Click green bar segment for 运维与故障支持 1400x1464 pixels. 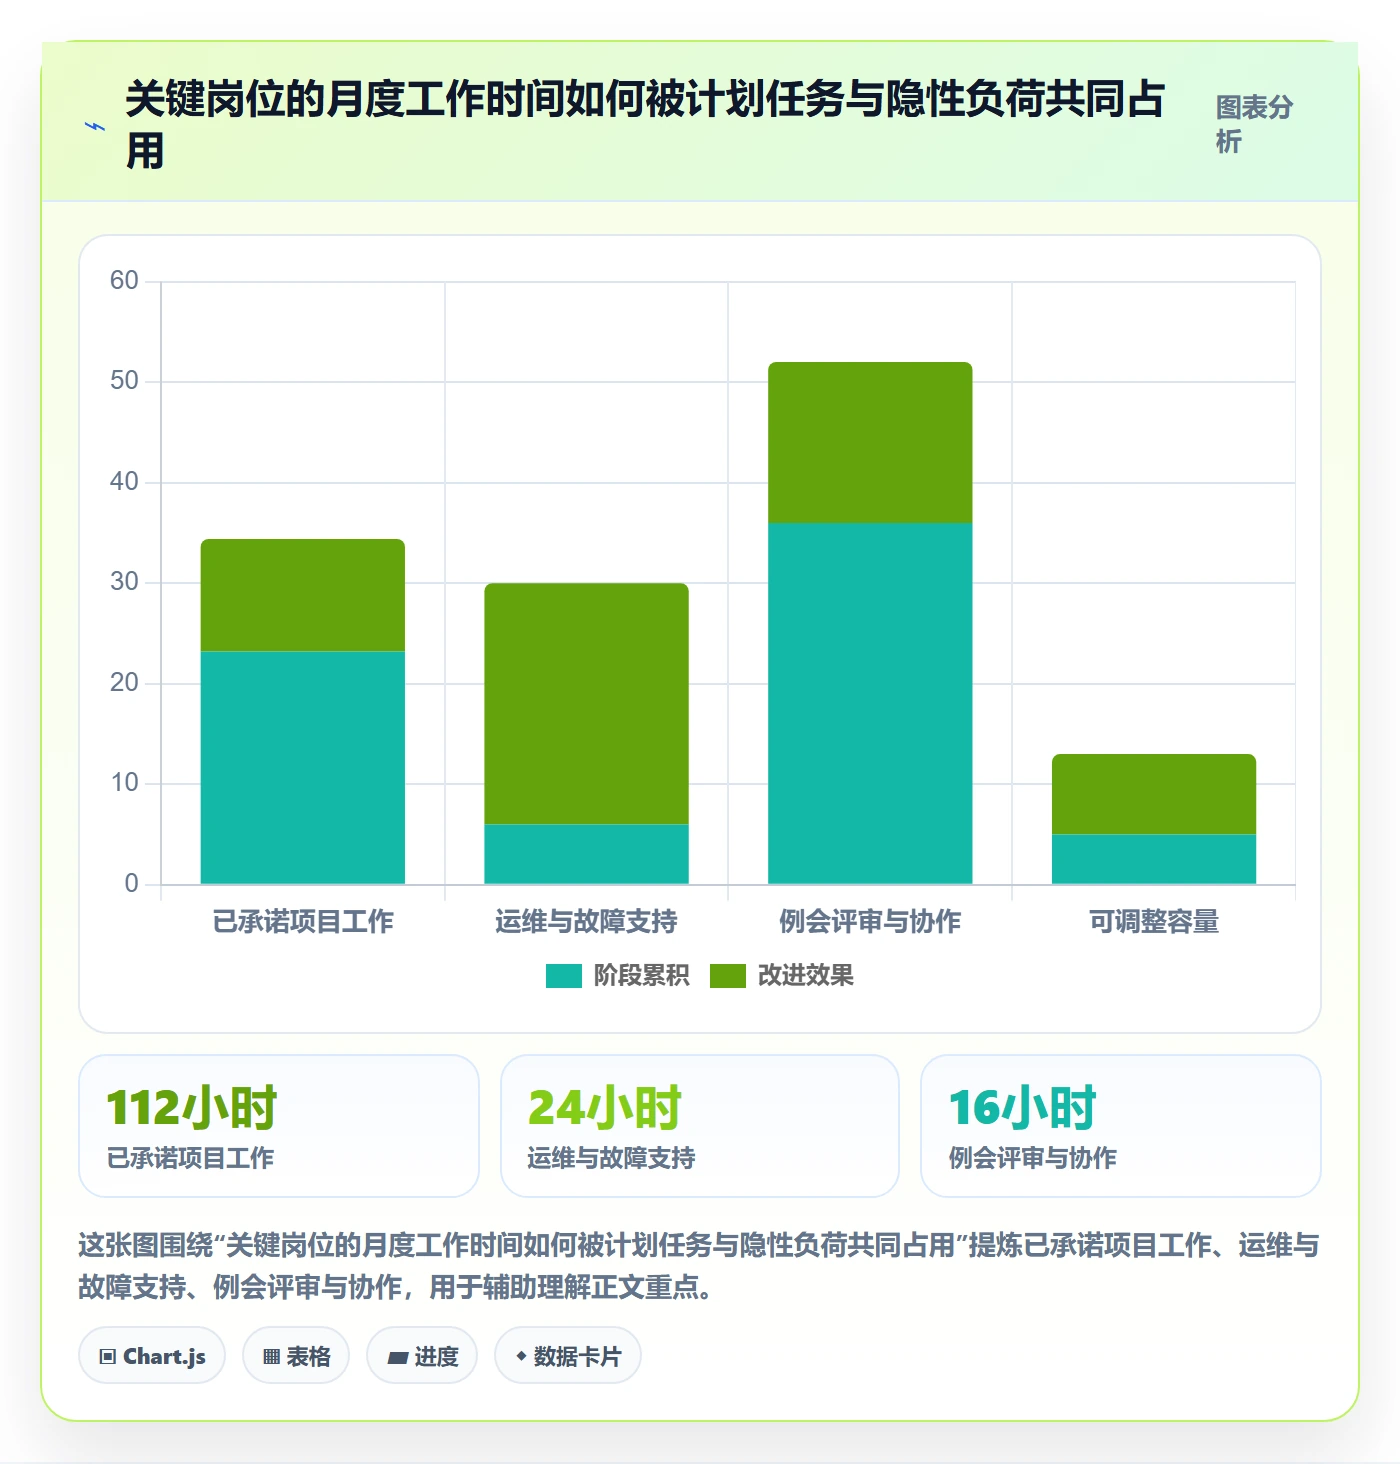pyautogui.click(x=587, y=704)
